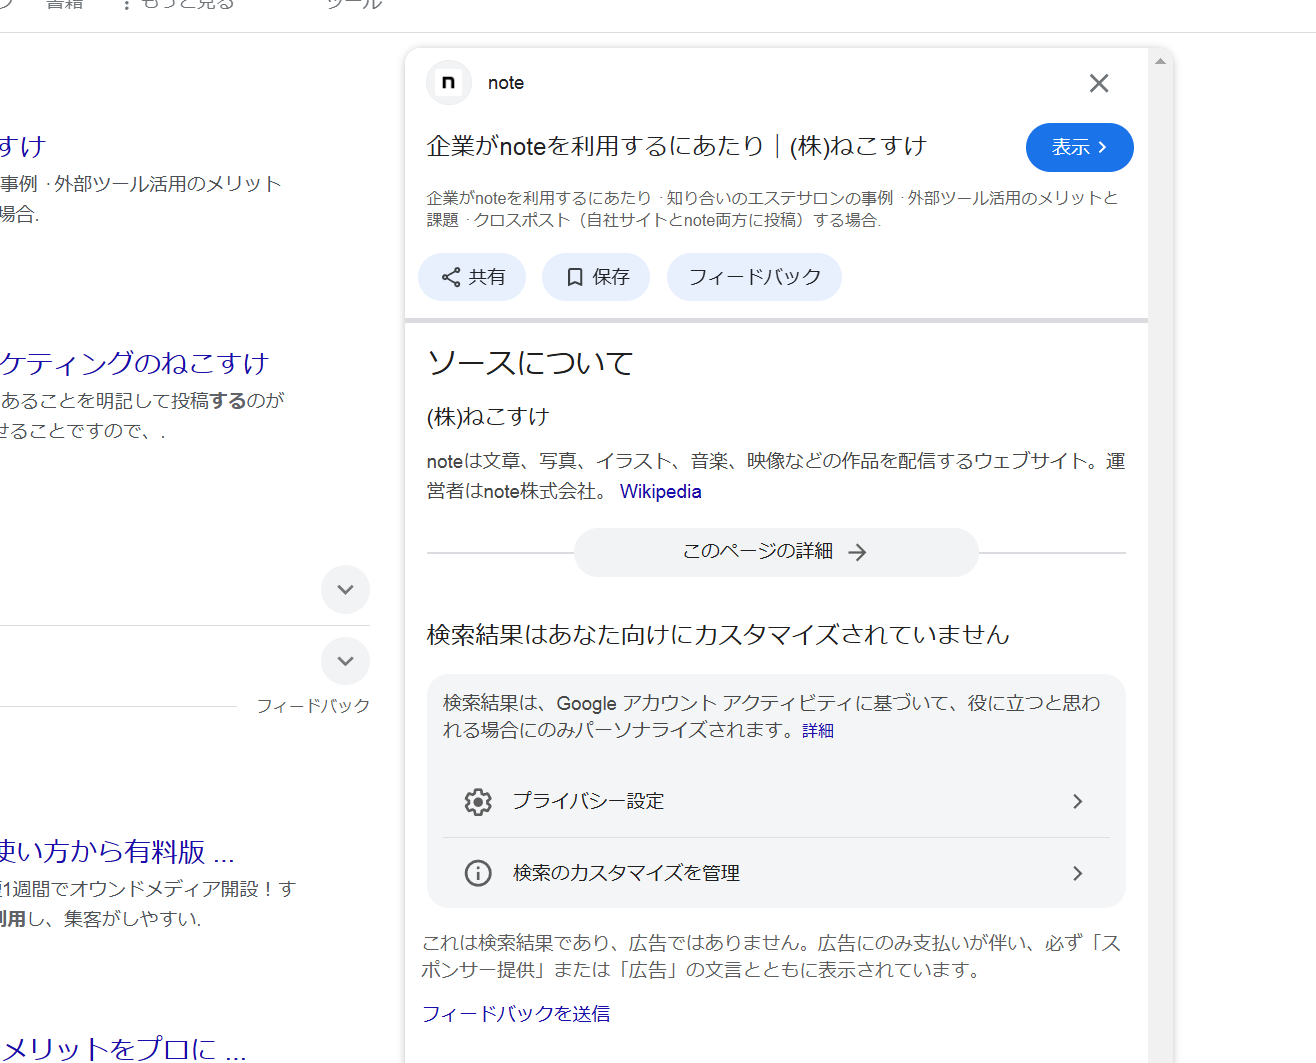The width and height of the screenshot is (1316, 1063).
Task: Close the about-this-result panel
Action: click(x=1099, y=83)
